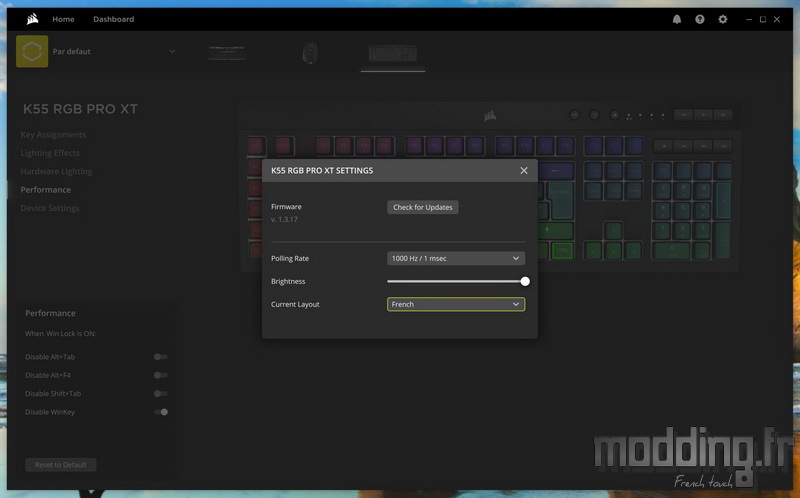Open the Current Layout dropdown showing French
This screenshot has width=800, height=498.
(x=456, y=304)
